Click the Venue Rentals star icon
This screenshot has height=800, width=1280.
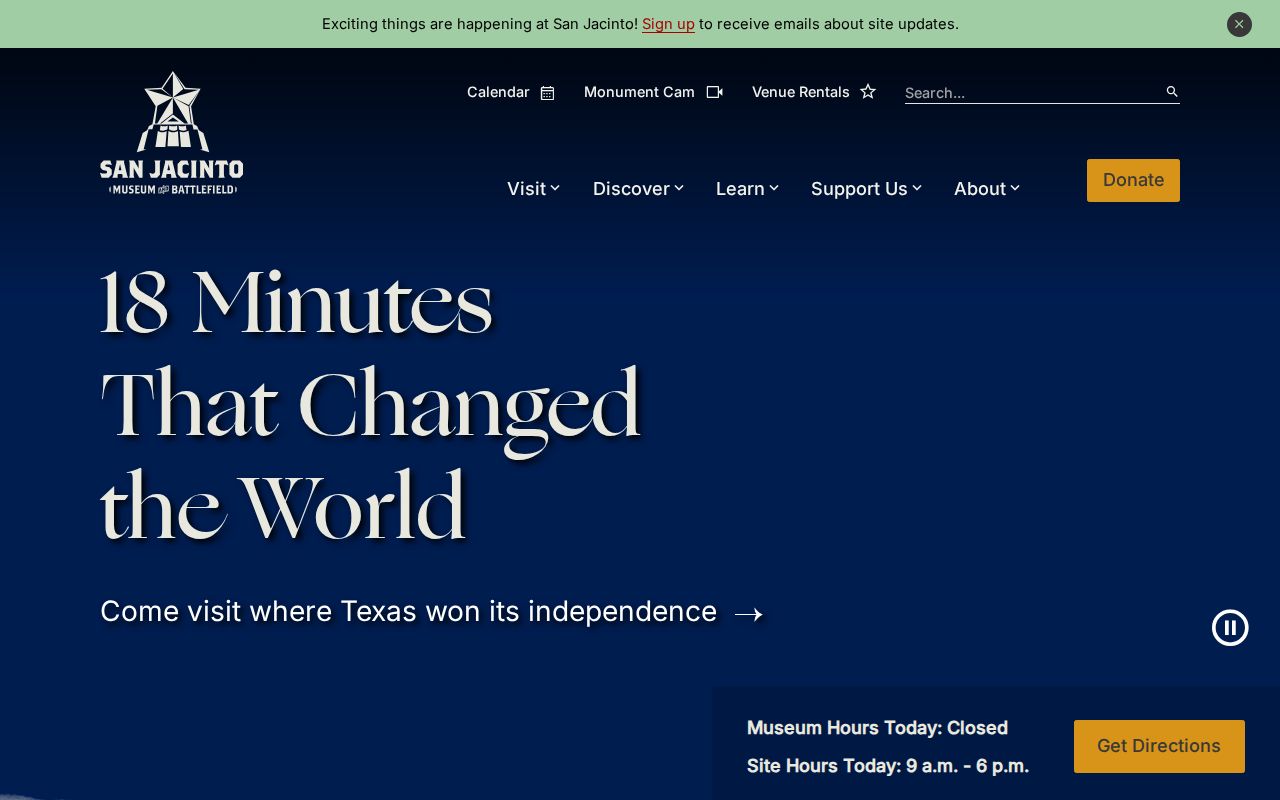(x=868, y=91)
